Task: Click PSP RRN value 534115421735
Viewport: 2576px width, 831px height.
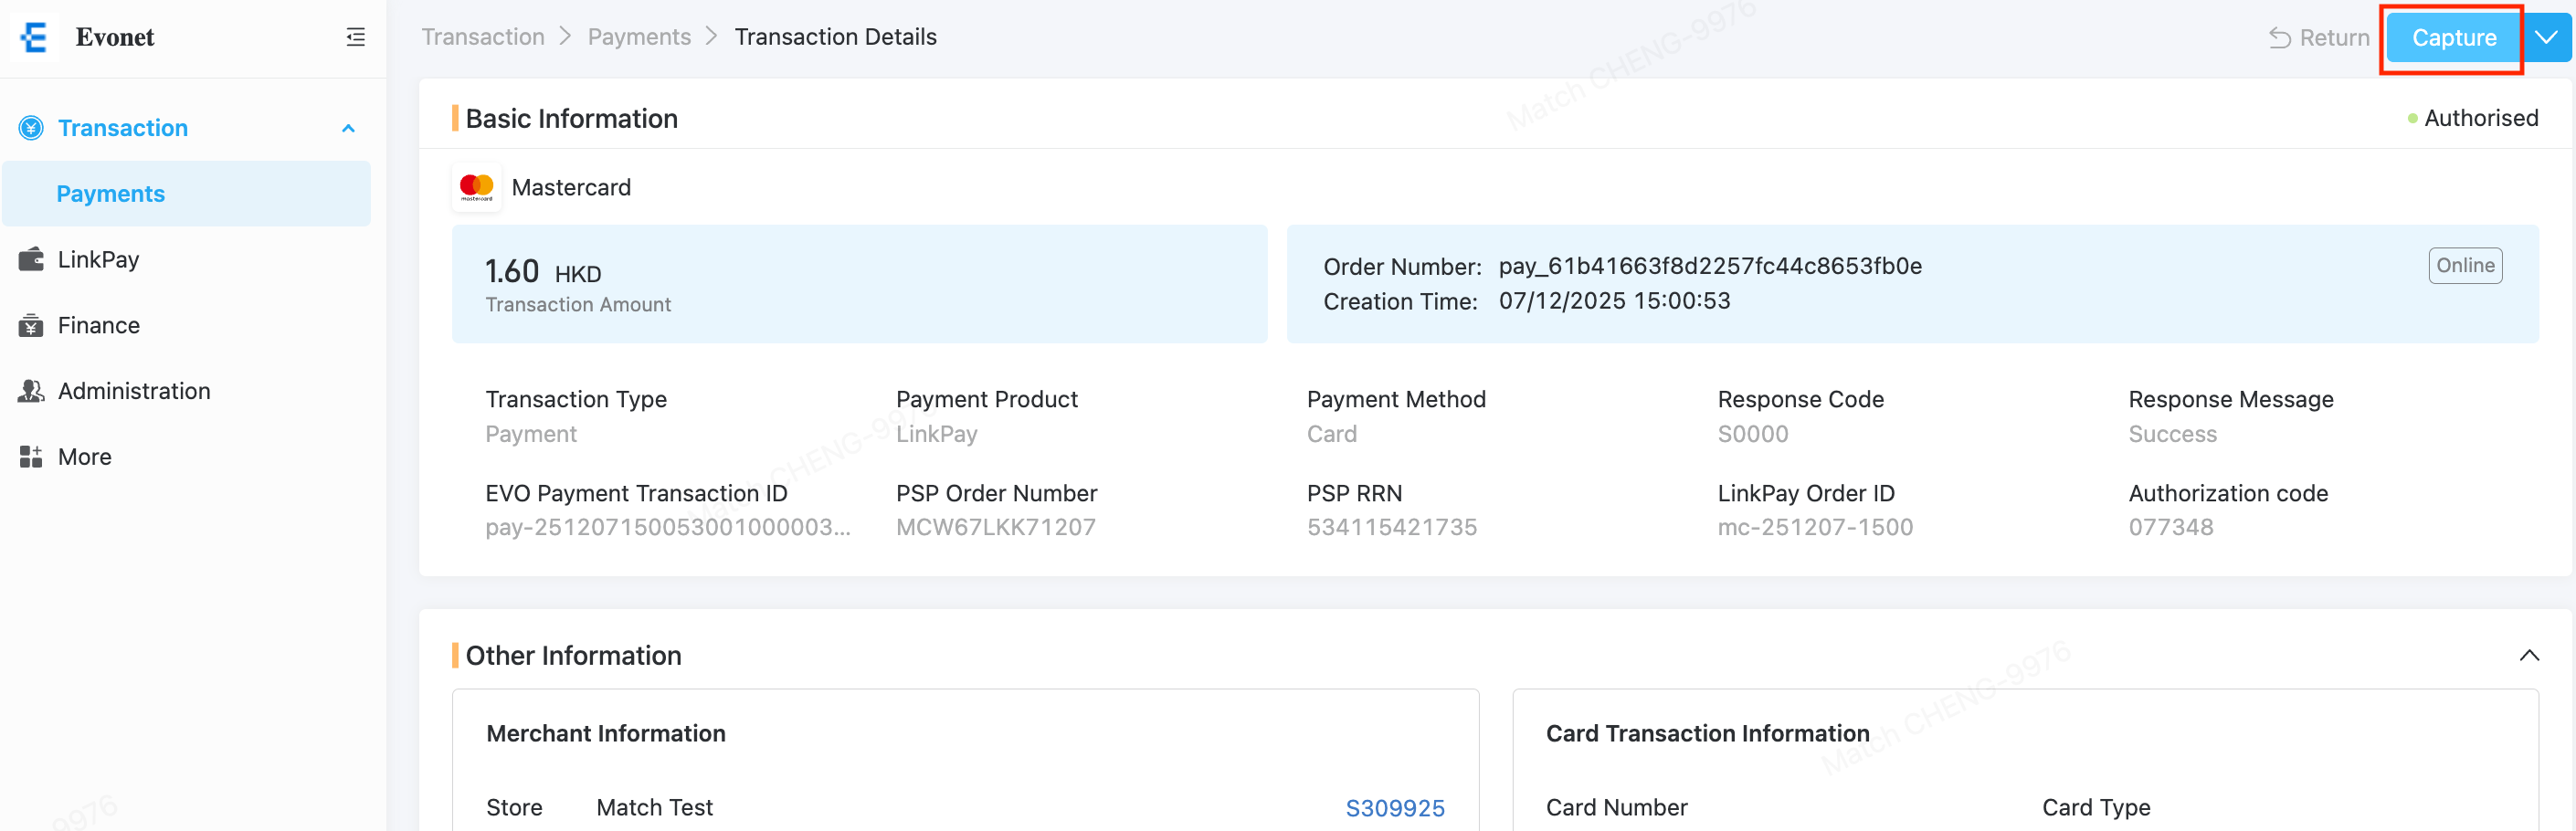Action: pos(1392,527)
